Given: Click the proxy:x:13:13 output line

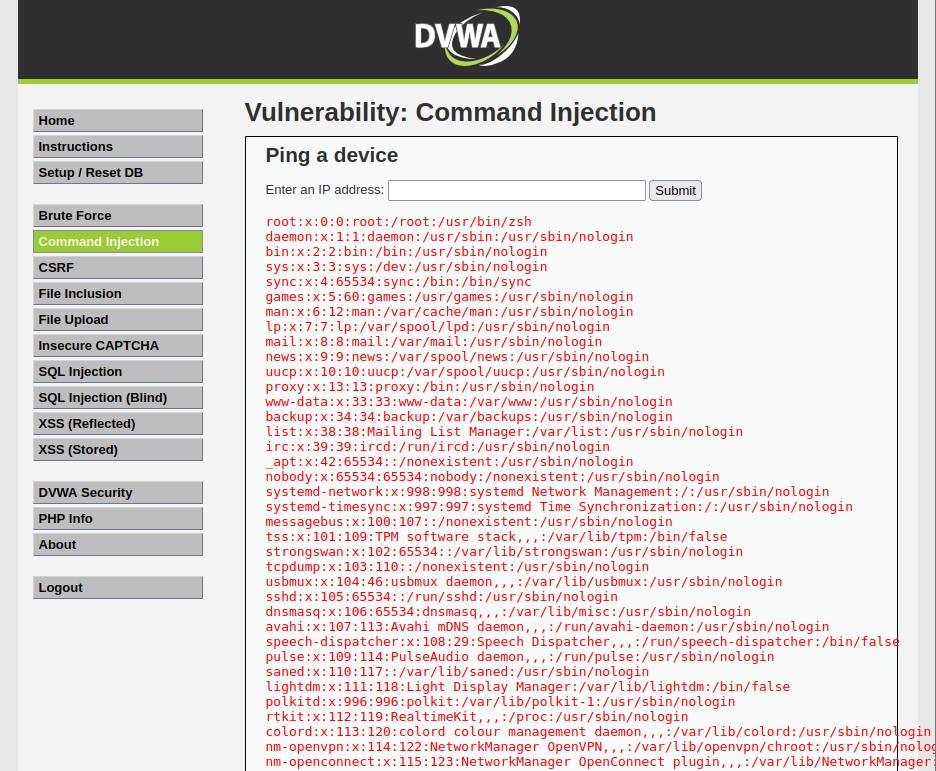Looking at the screenshot, I should [x=430, y=387].
